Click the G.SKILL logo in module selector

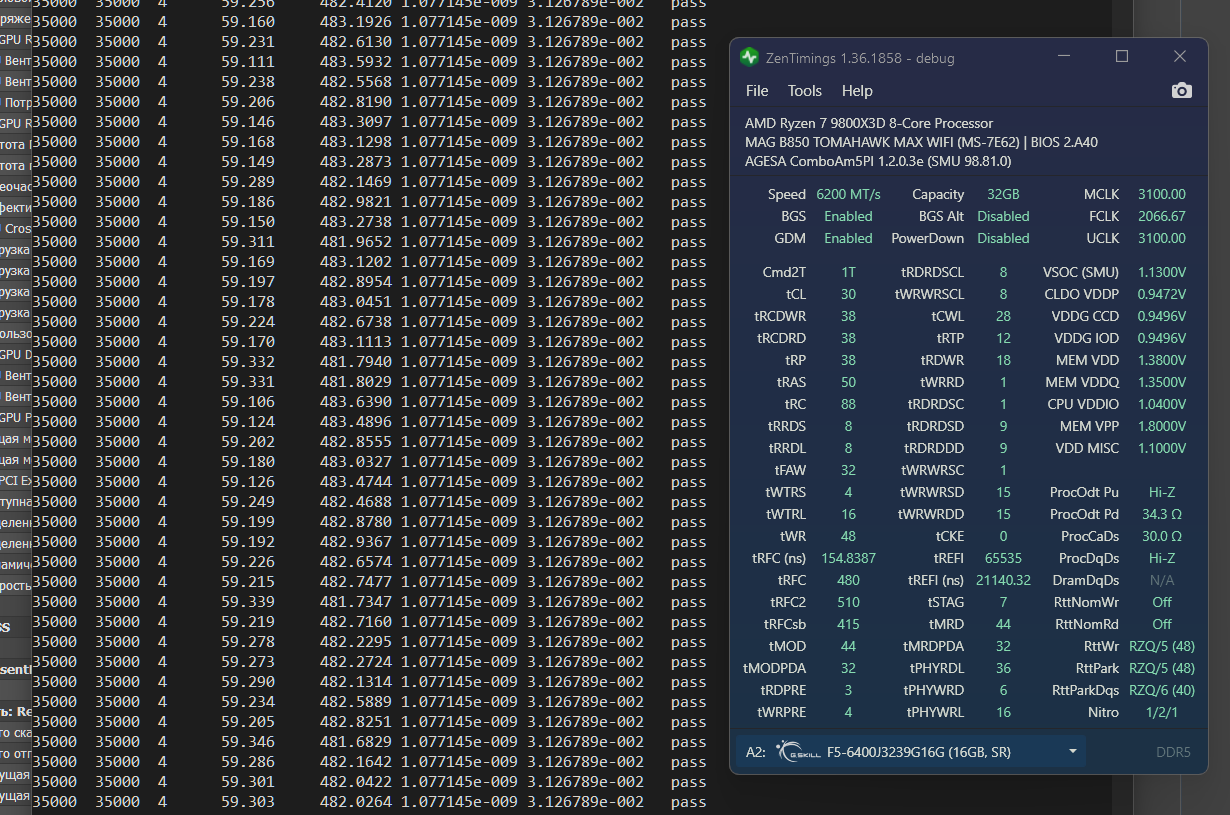pyautogui.click(x=797, y=752)
